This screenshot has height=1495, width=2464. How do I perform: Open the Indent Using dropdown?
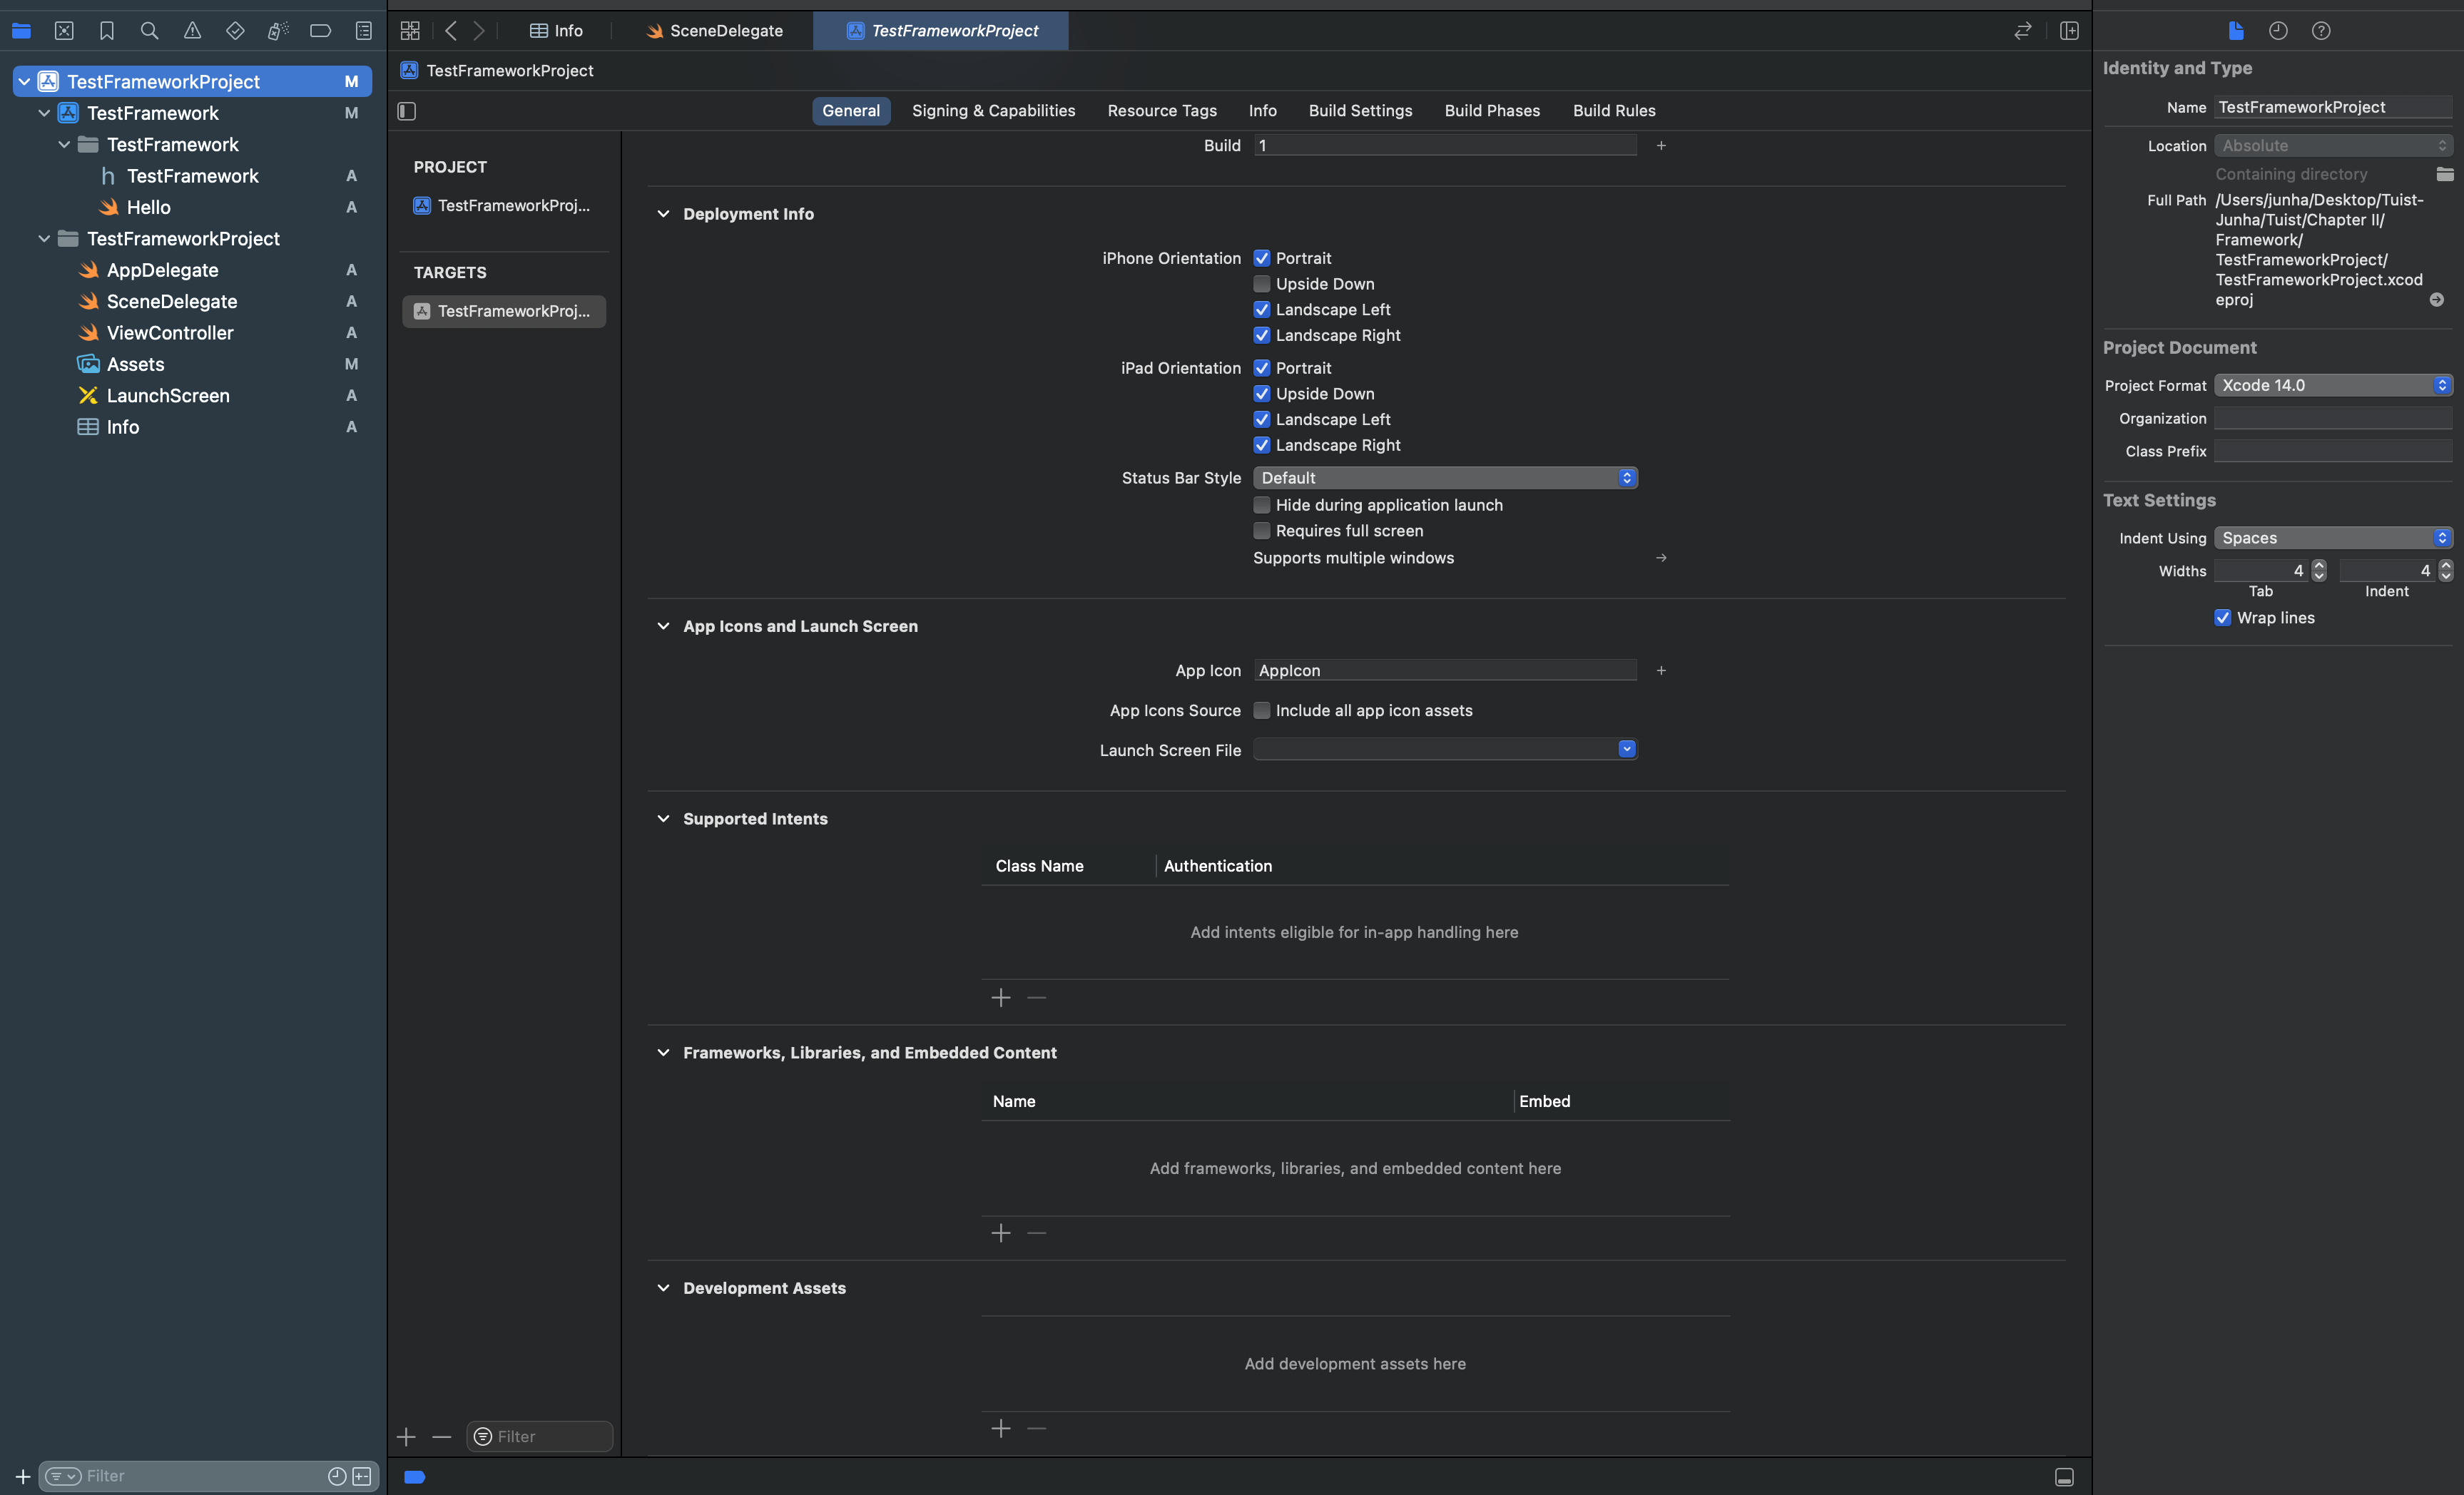tap(2333, 538)
